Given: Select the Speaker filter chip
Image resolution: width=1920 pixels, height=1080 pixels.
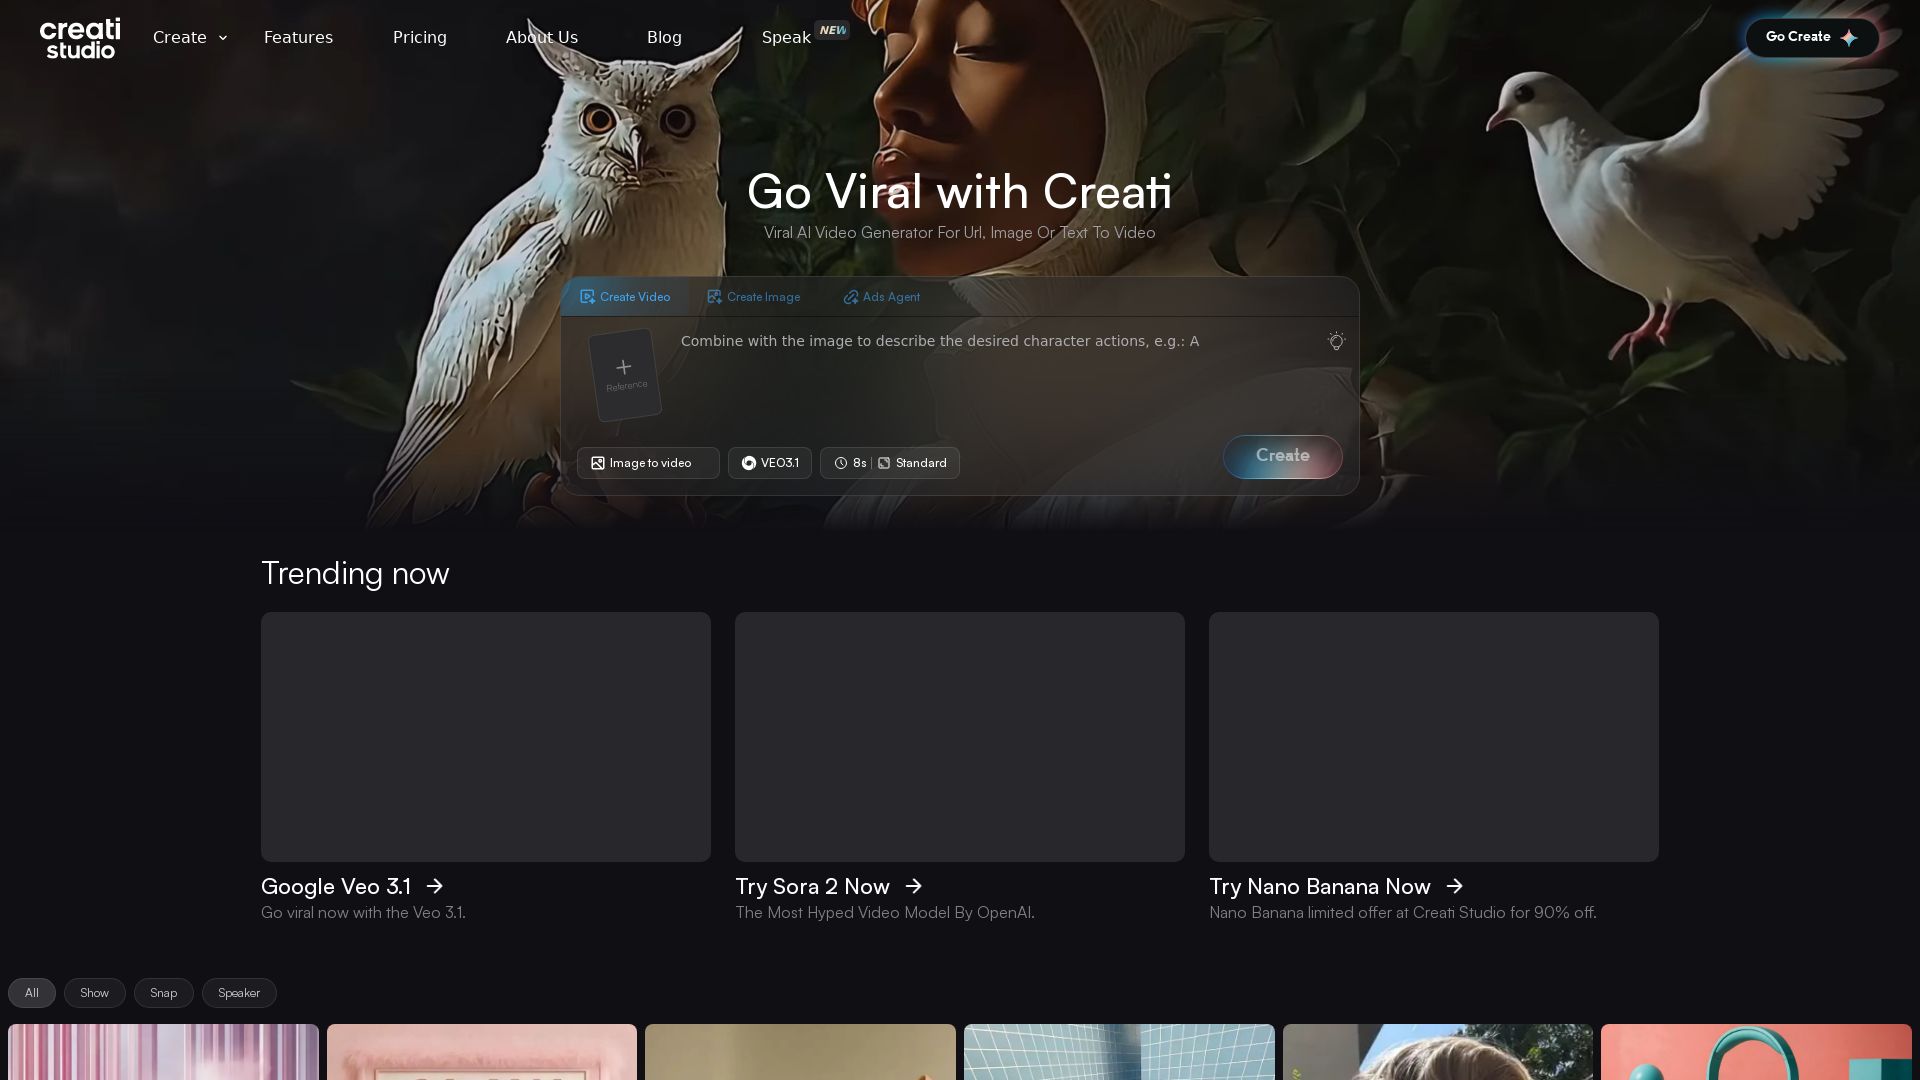Looking at the screenshot, I should [x=239, y=993].
